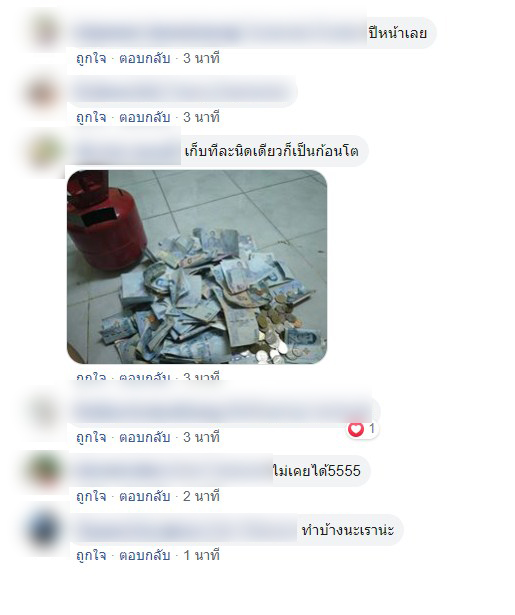Image resolution: width=515 pixels, height=615 pixels.
Task: Open the photo commenter's avatar
Action: point(46,152)
